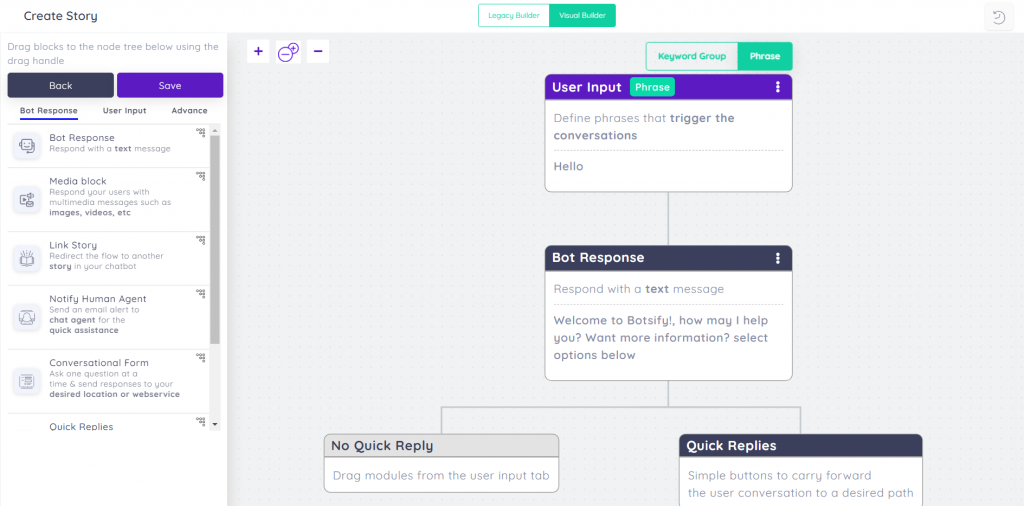The width and height of the screenshot is (1024, 506).
Task: Click the history undo icon at top right
Action: tap(999, 17)
